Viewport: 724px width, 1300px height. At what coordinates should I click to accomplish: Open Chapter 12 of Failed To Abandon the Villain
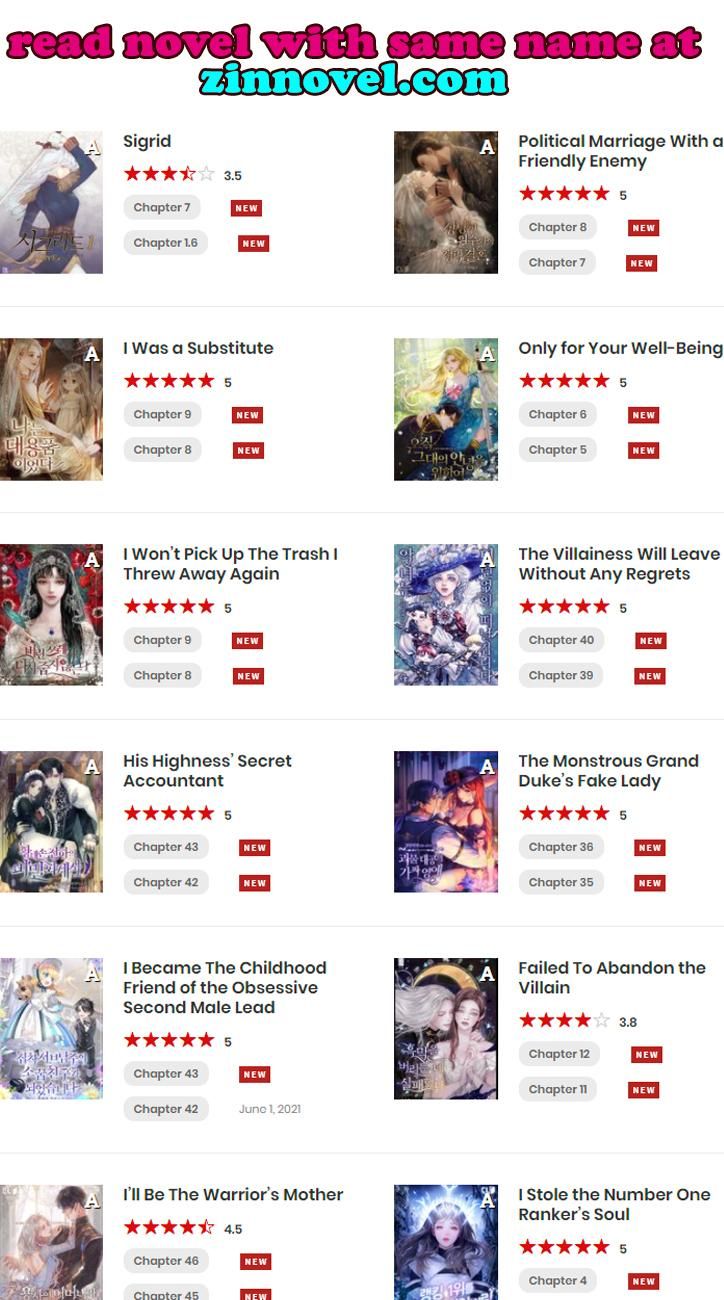click(x=559, y=1054)
